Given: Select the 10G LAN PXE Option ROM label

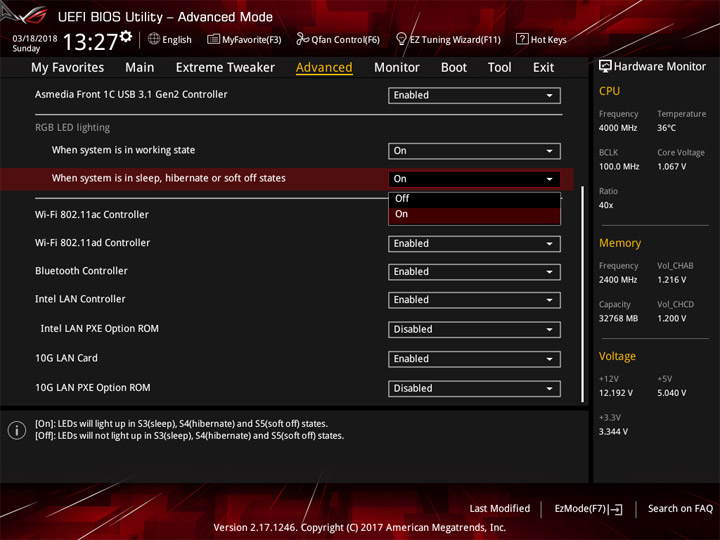Looking at the screenshot, I should 93,388.
